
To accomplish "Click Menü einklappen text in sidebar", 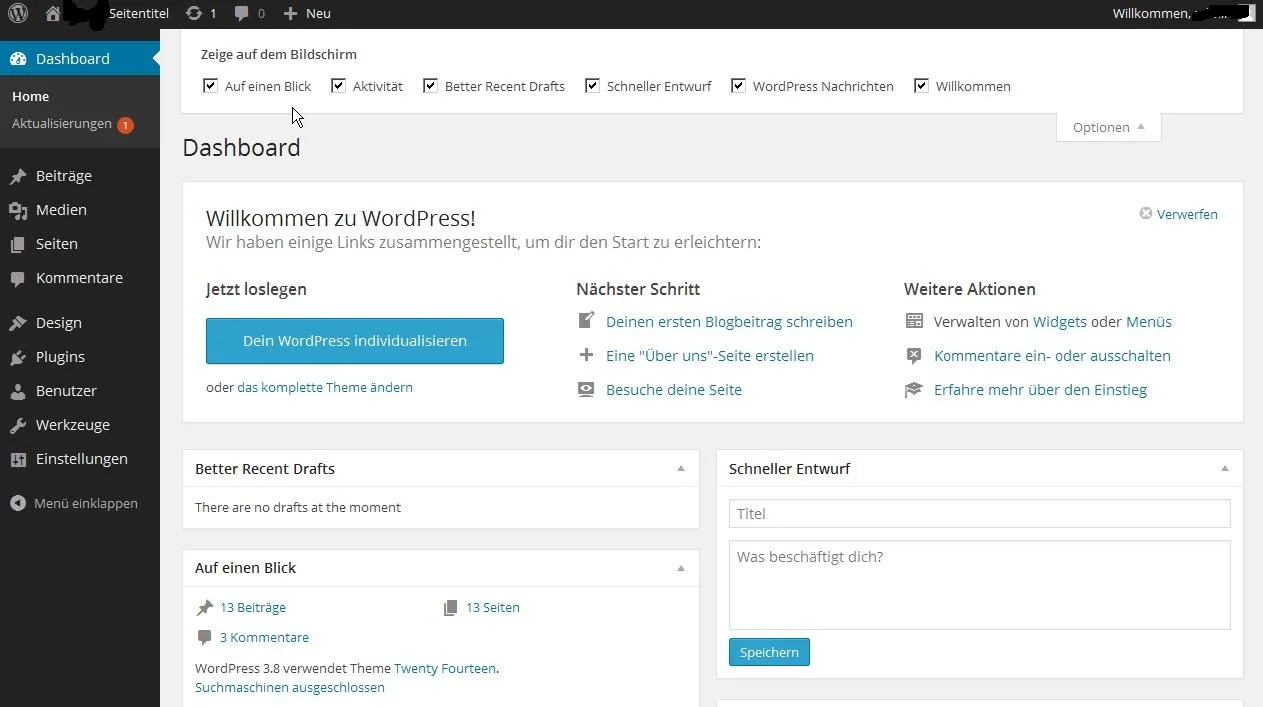I will (x=86, y=503).
